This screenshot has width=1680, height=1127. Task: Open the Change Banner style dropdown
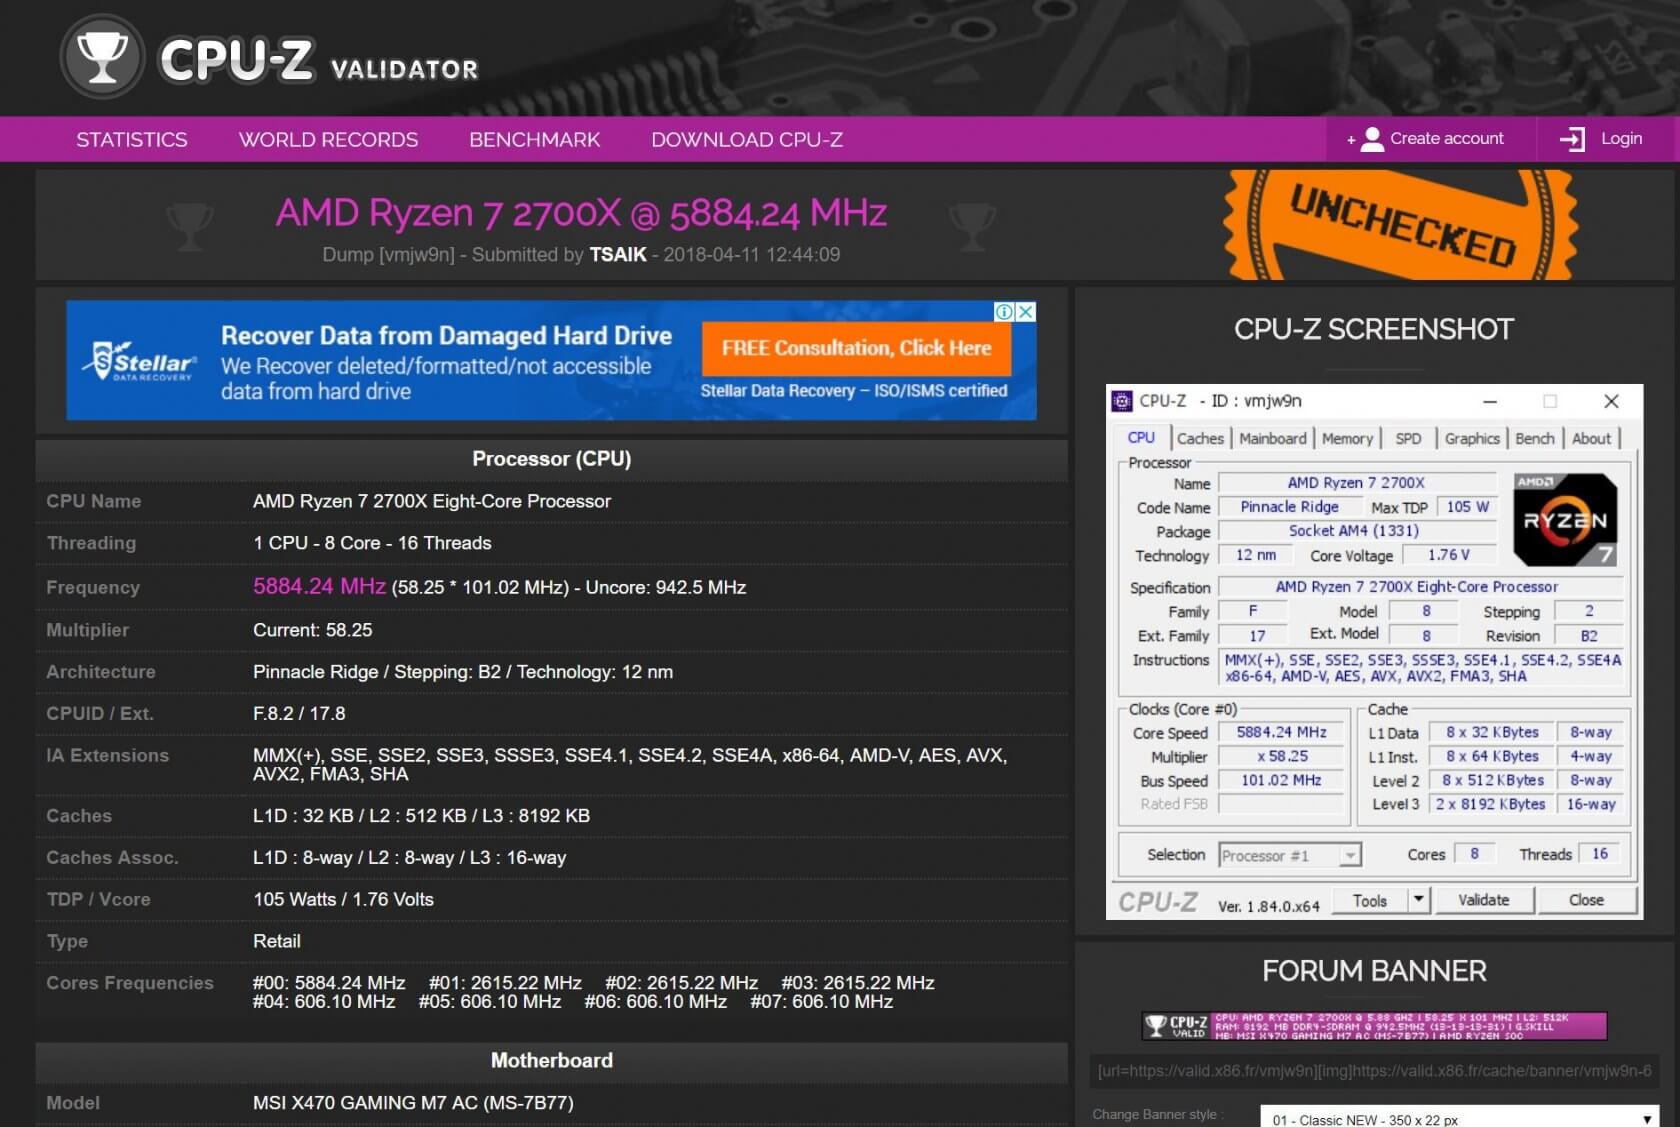(x=1458, y=1119)
